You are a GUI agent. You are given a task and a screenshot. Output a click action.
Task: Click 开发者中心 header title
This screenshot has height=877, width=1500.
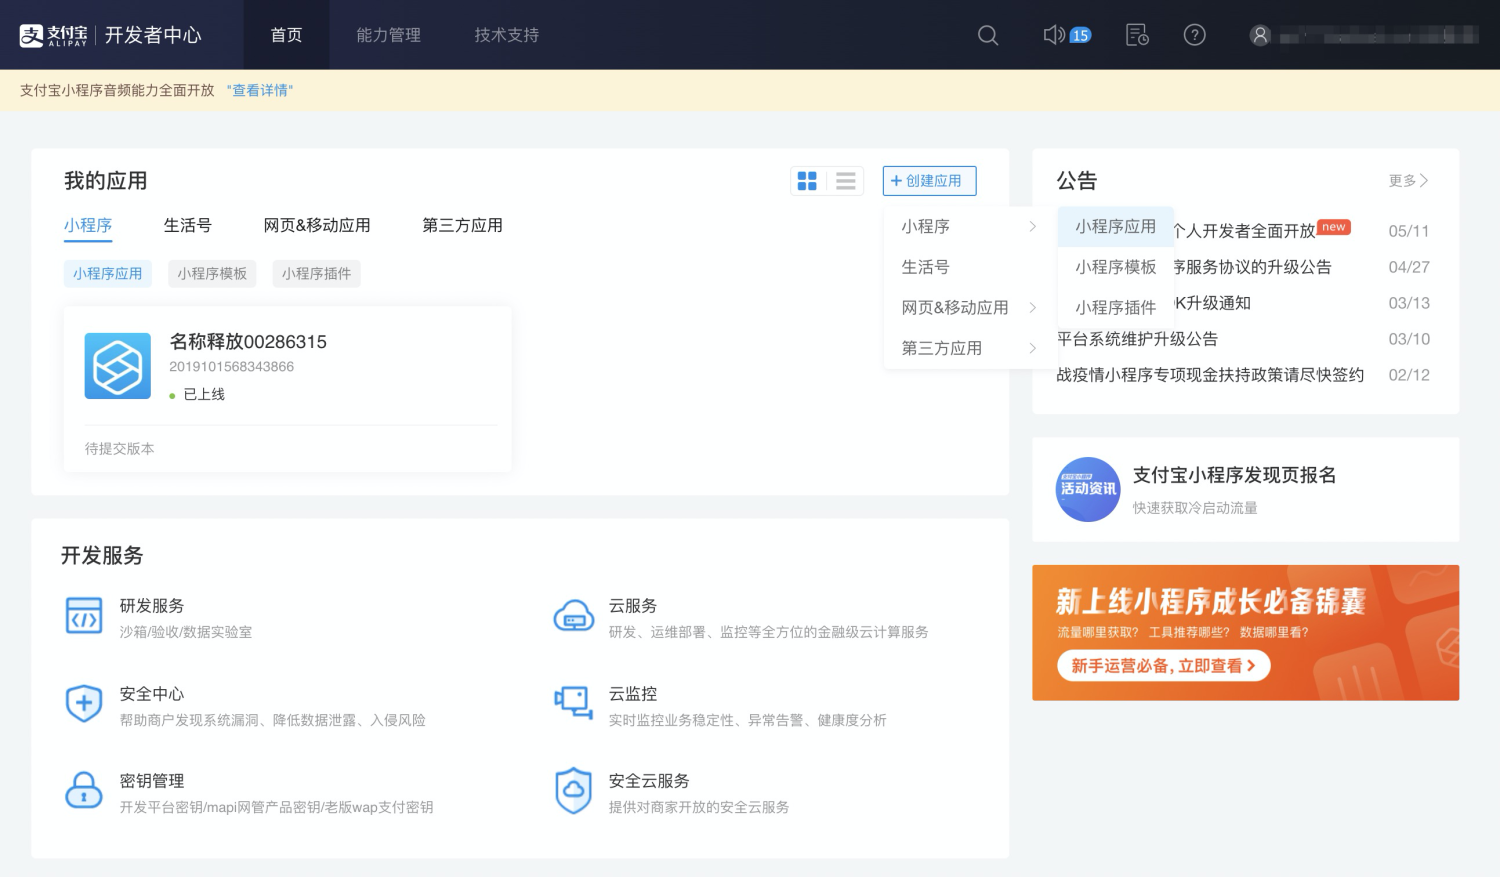coord(153,35)
